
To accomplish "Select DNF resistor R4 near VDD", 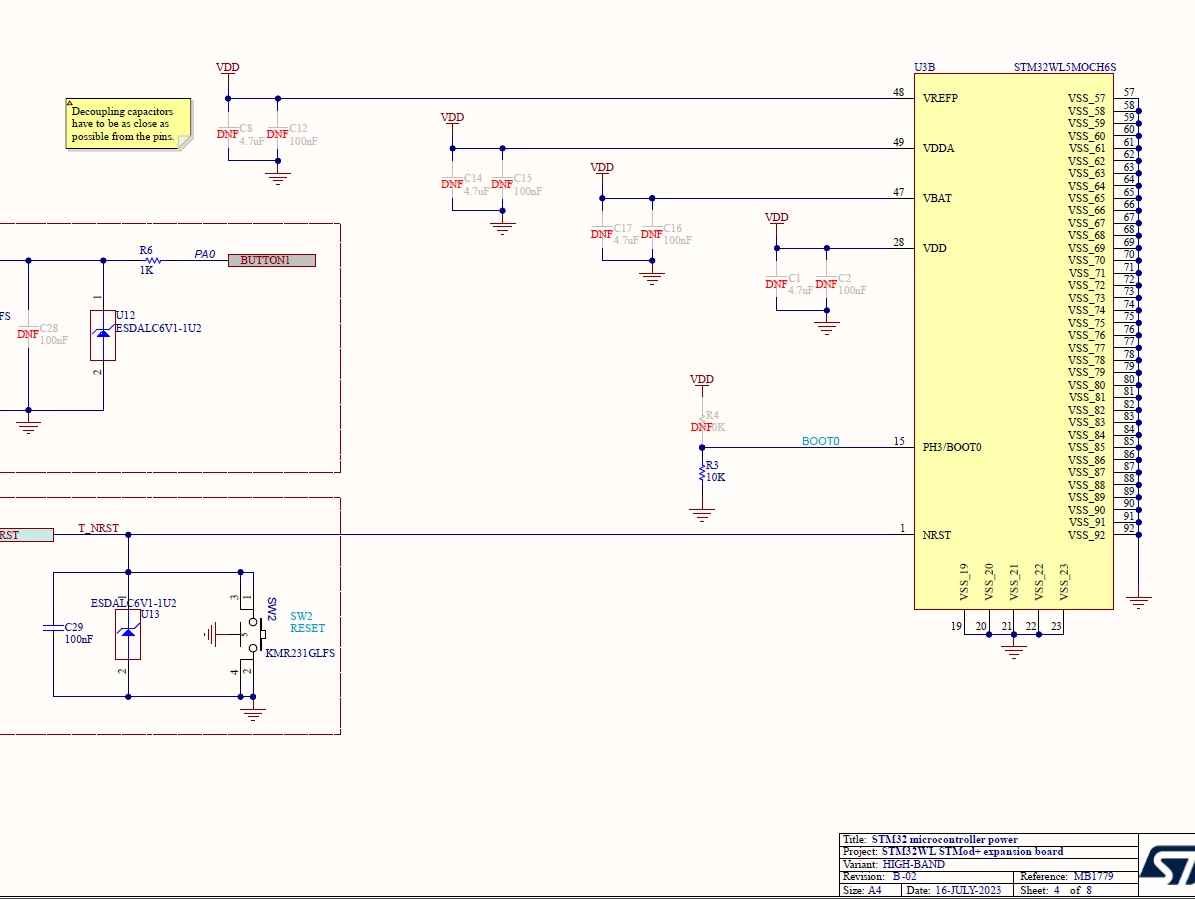I will click(702, 421).
